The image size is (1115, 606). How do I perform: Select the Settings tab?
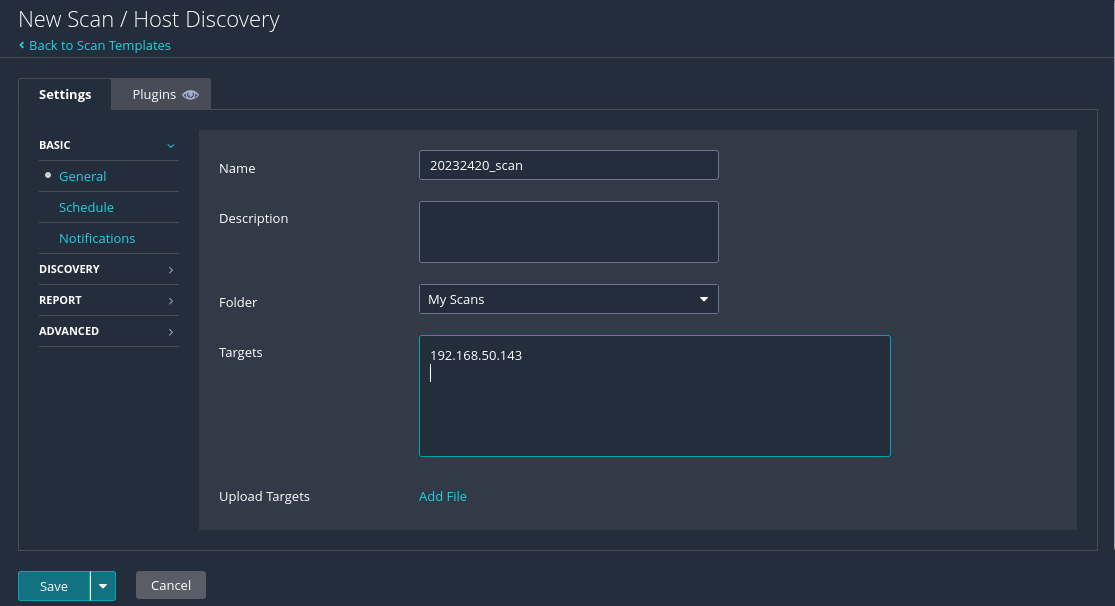[65, 95]
